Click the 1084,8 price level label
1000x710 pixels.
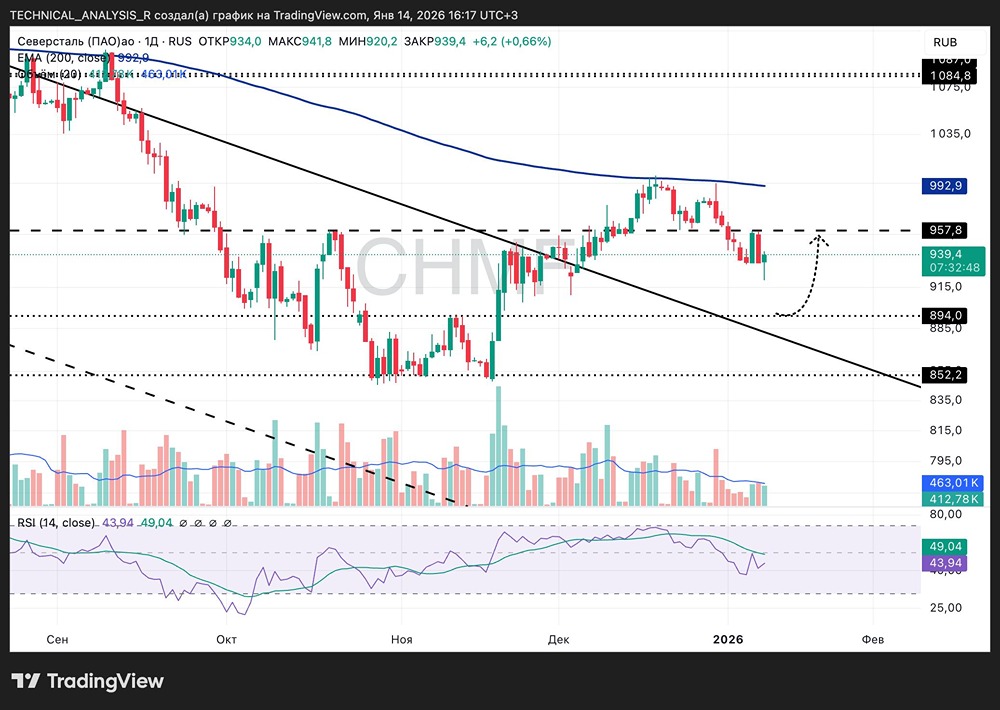[x=950, y=76]
